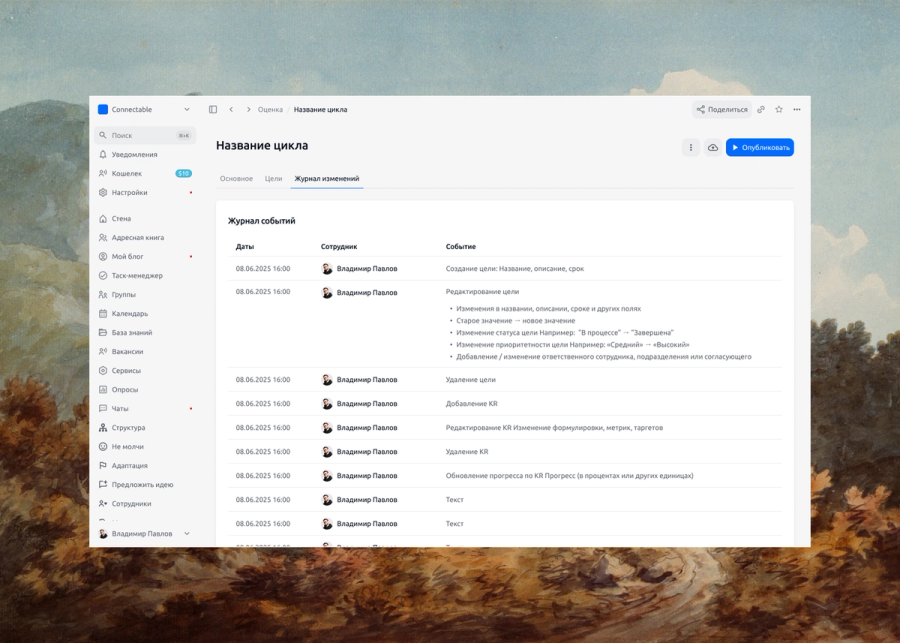Viewport: 900px width, 643px height.
Task: Click the Сервисы icon
Action: coord(103,370)
